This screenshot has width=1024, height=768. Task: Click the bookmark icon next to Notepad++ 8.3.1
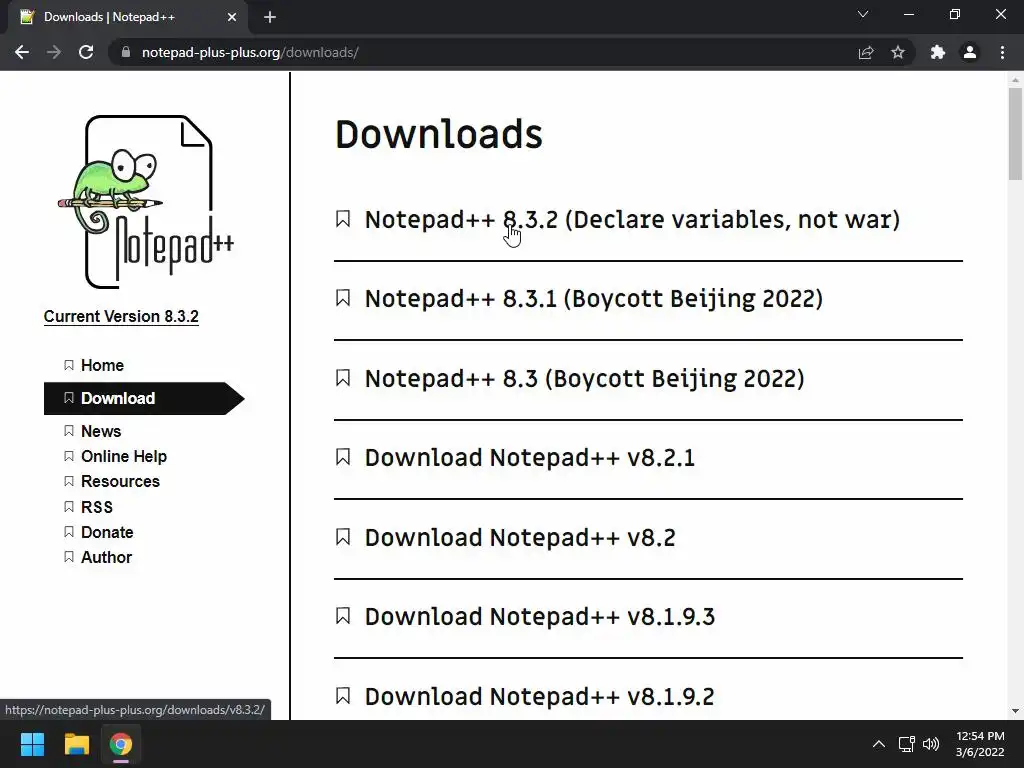[x=343, y=298]
